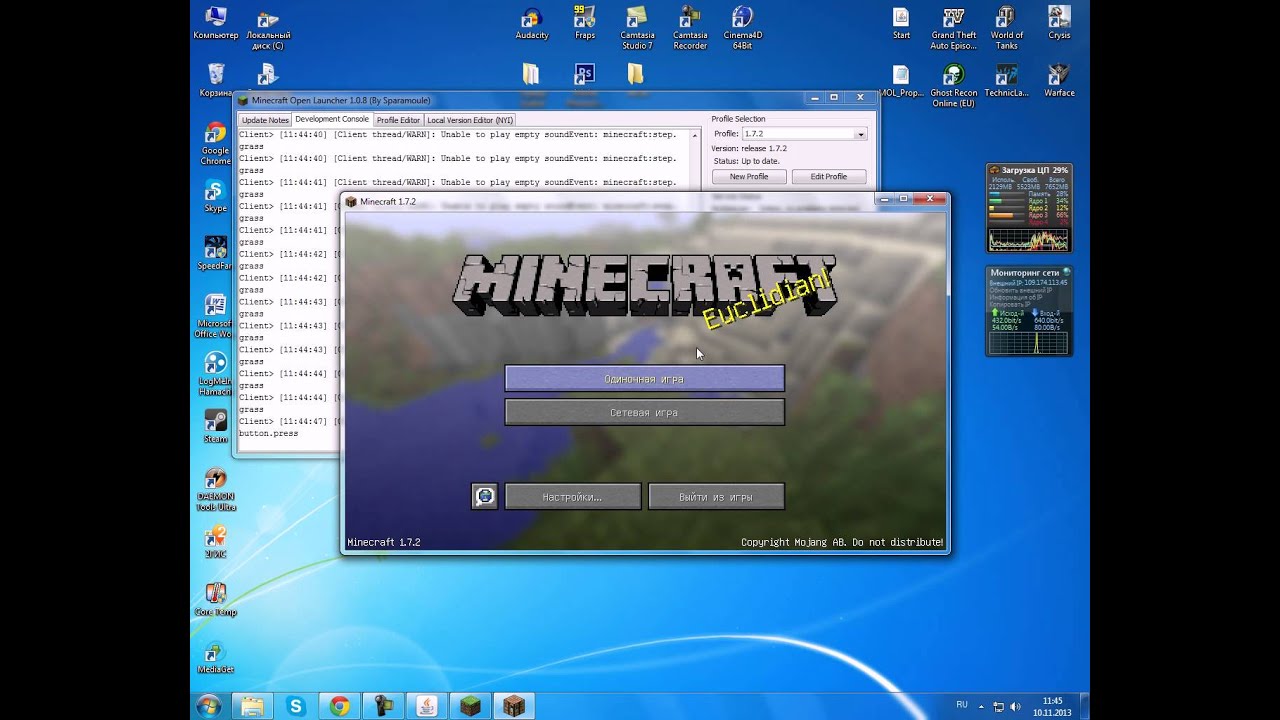
Task: Launch Steam from the desktop
Action: click(x=215, y=426)
